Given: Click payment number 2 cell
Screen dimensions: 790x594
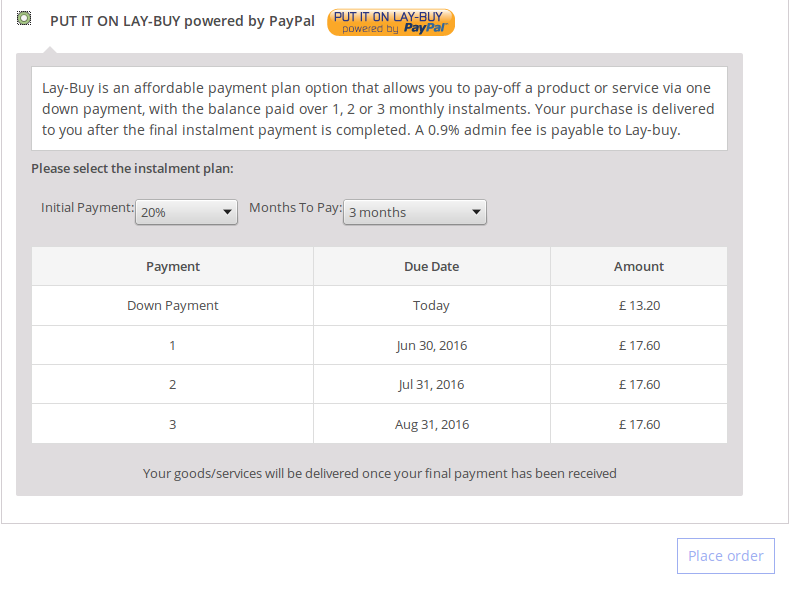Looking at the screenshot, I should pyautogui.click(x=173, y=384).
